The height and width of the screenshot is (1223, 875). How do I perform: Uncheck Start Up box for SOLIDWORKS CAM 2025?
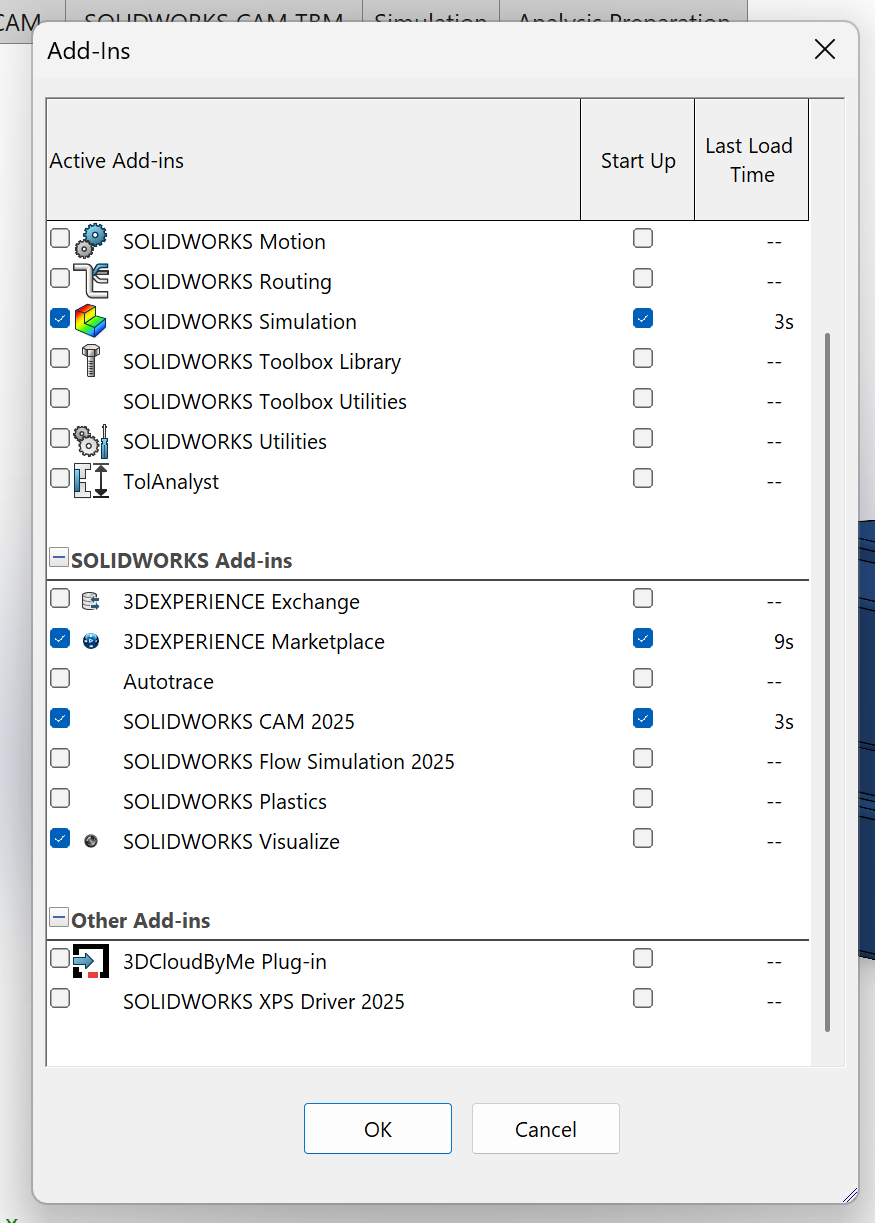tap(643, 718)
